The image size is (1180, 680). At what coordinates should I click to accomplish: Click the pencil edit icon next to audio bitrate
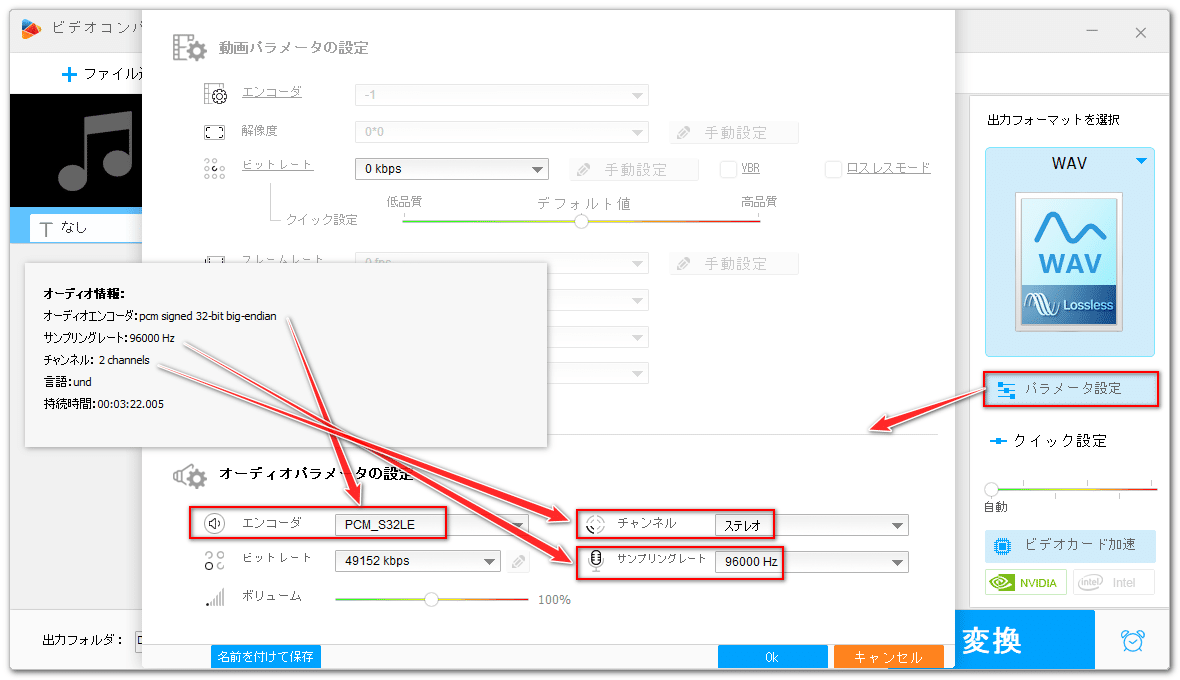(x=518, y=561)
